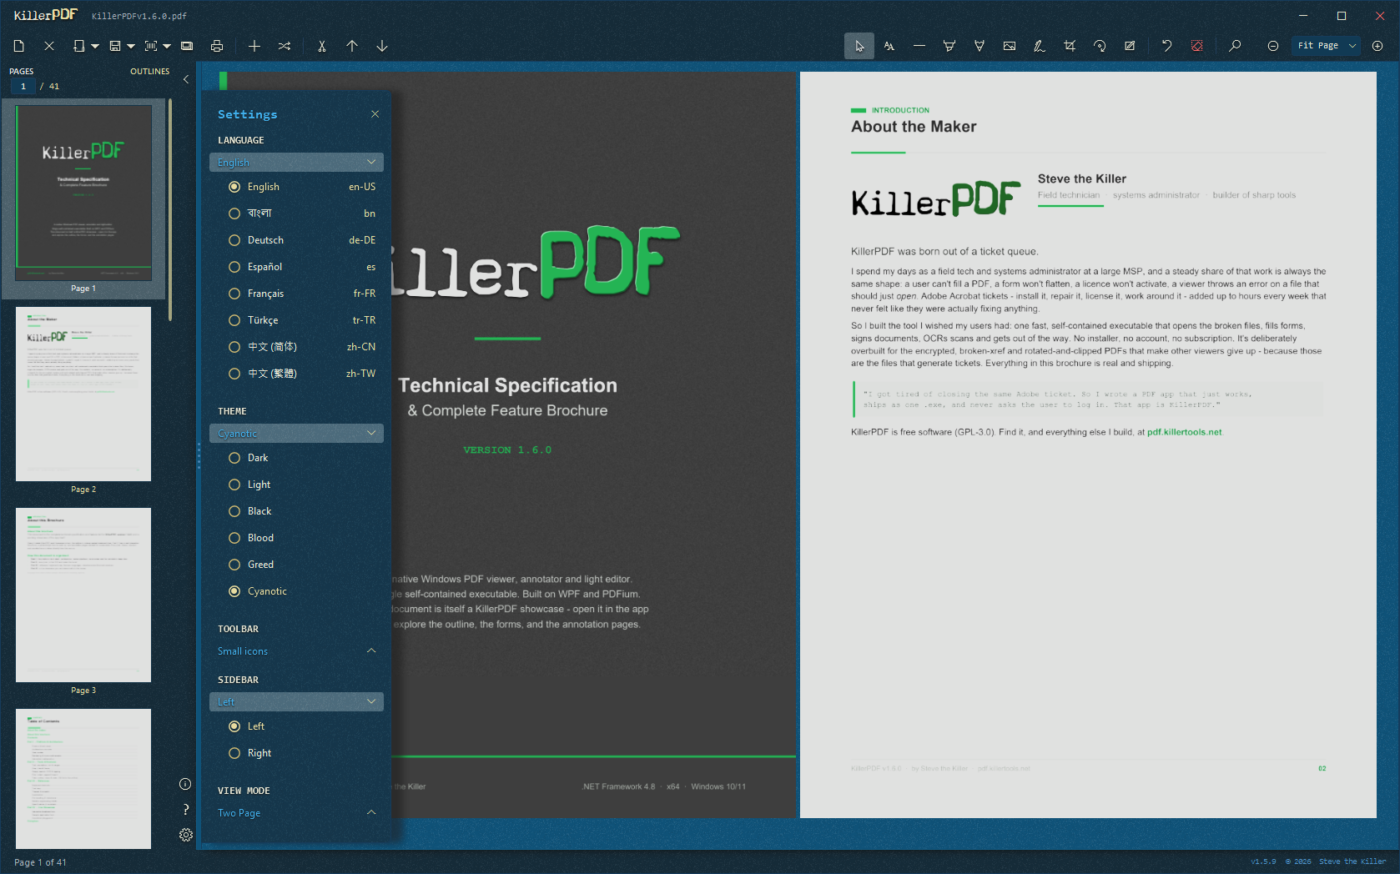Choose the Greed theme radio button
Image resolution: width=1400 pixels, height=874 pixels.
pyautogui.click(x=234, y=565)
